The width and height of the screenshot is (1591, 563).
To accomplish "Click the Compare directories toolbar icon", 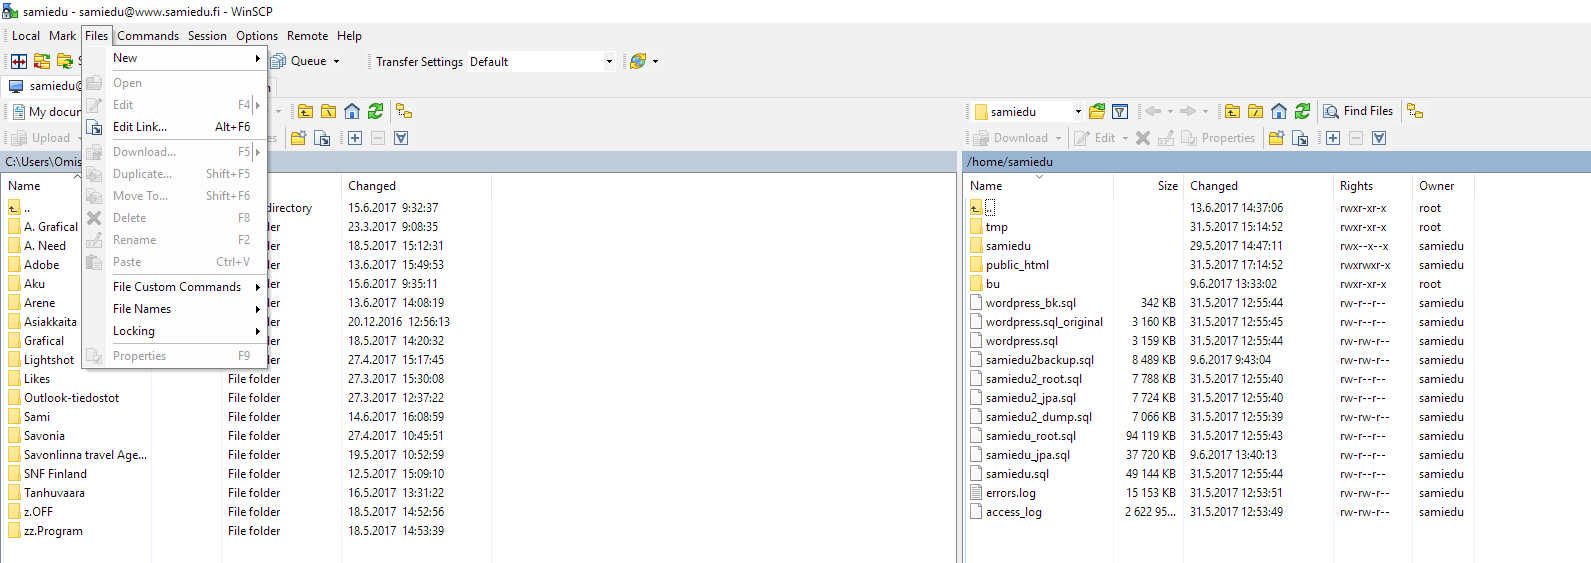I will point(19,61).
